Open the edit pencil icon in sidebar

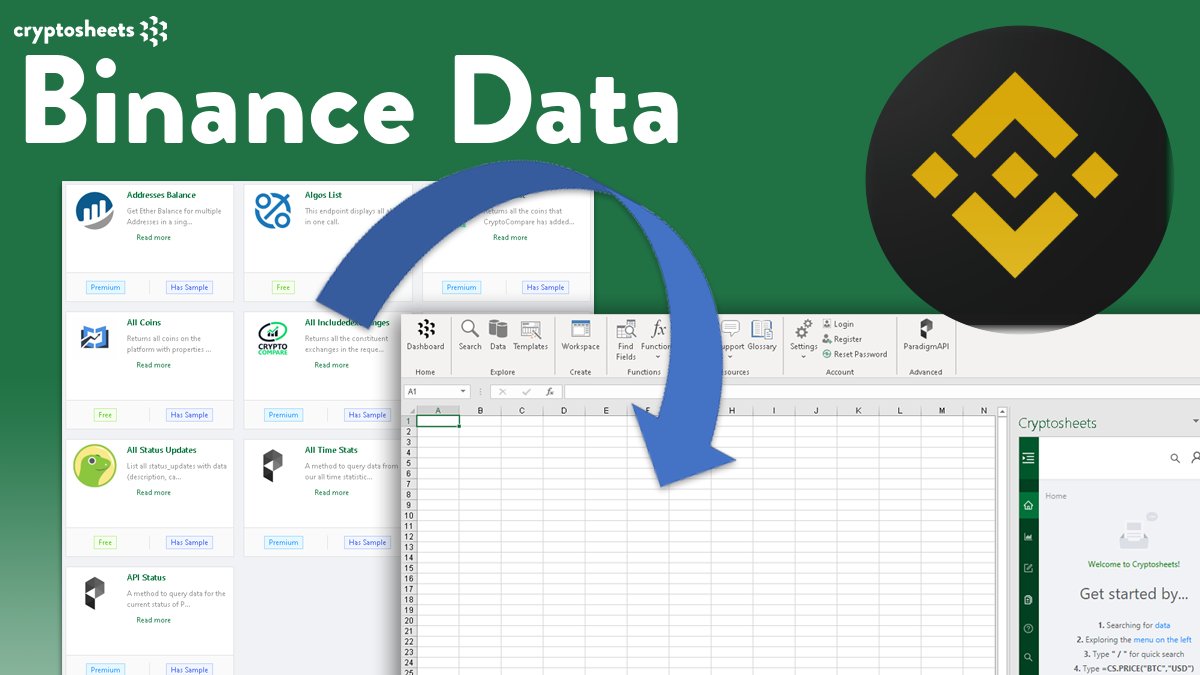(1029, 568)
